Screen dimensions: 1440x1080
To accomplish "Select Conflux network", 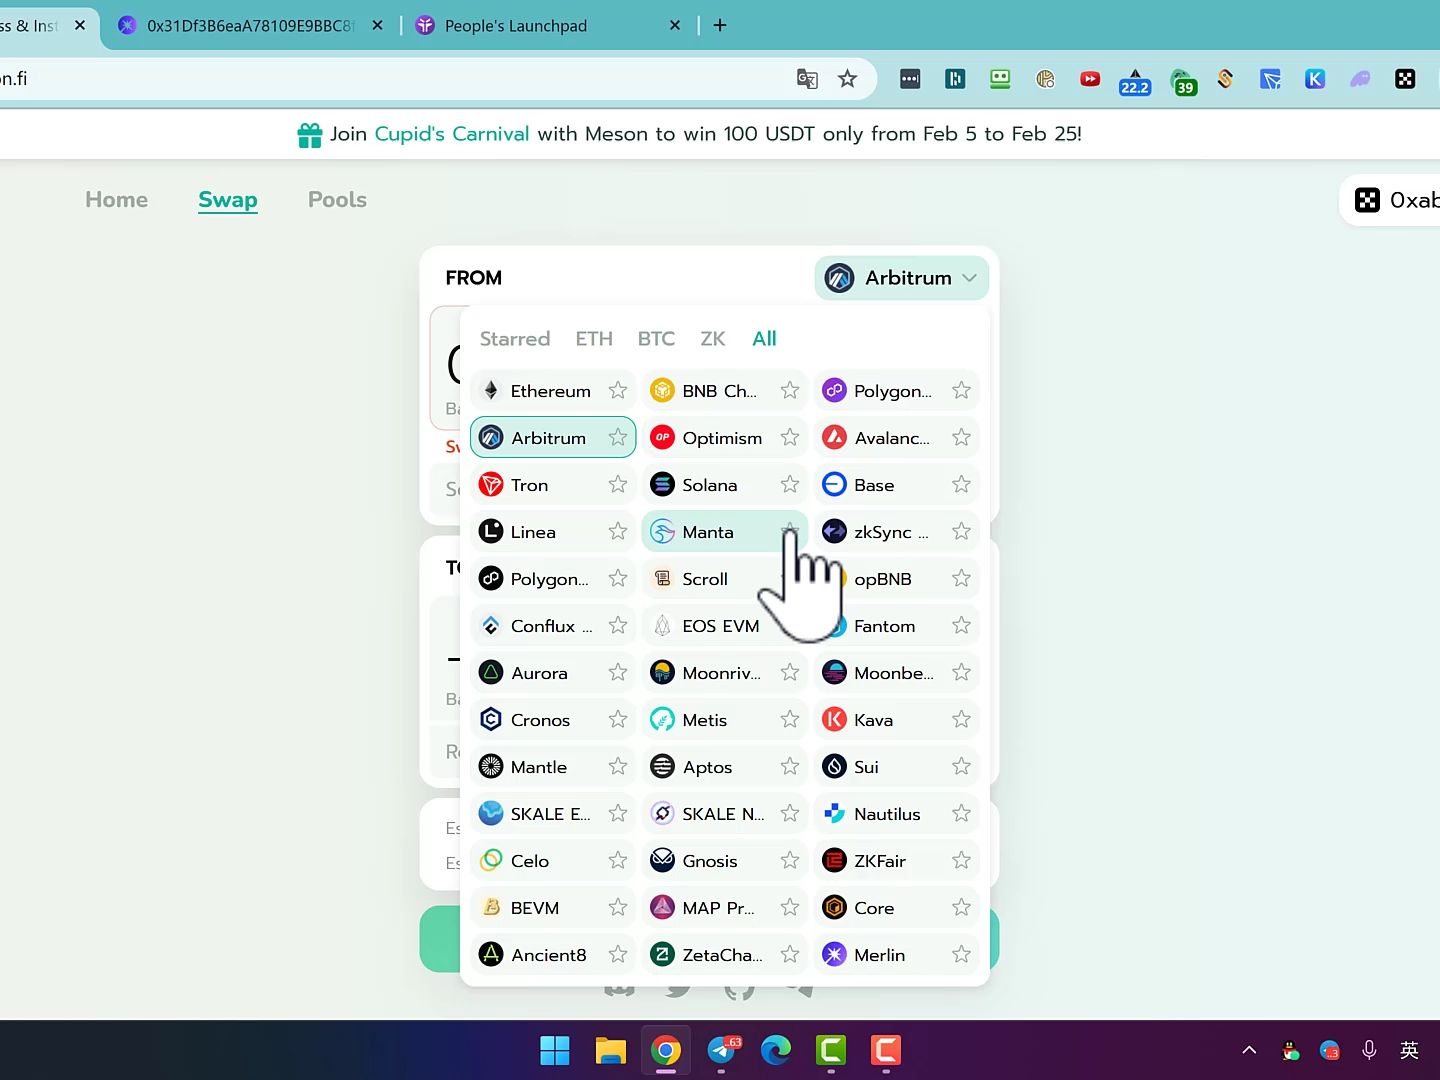I will [552, 626].
